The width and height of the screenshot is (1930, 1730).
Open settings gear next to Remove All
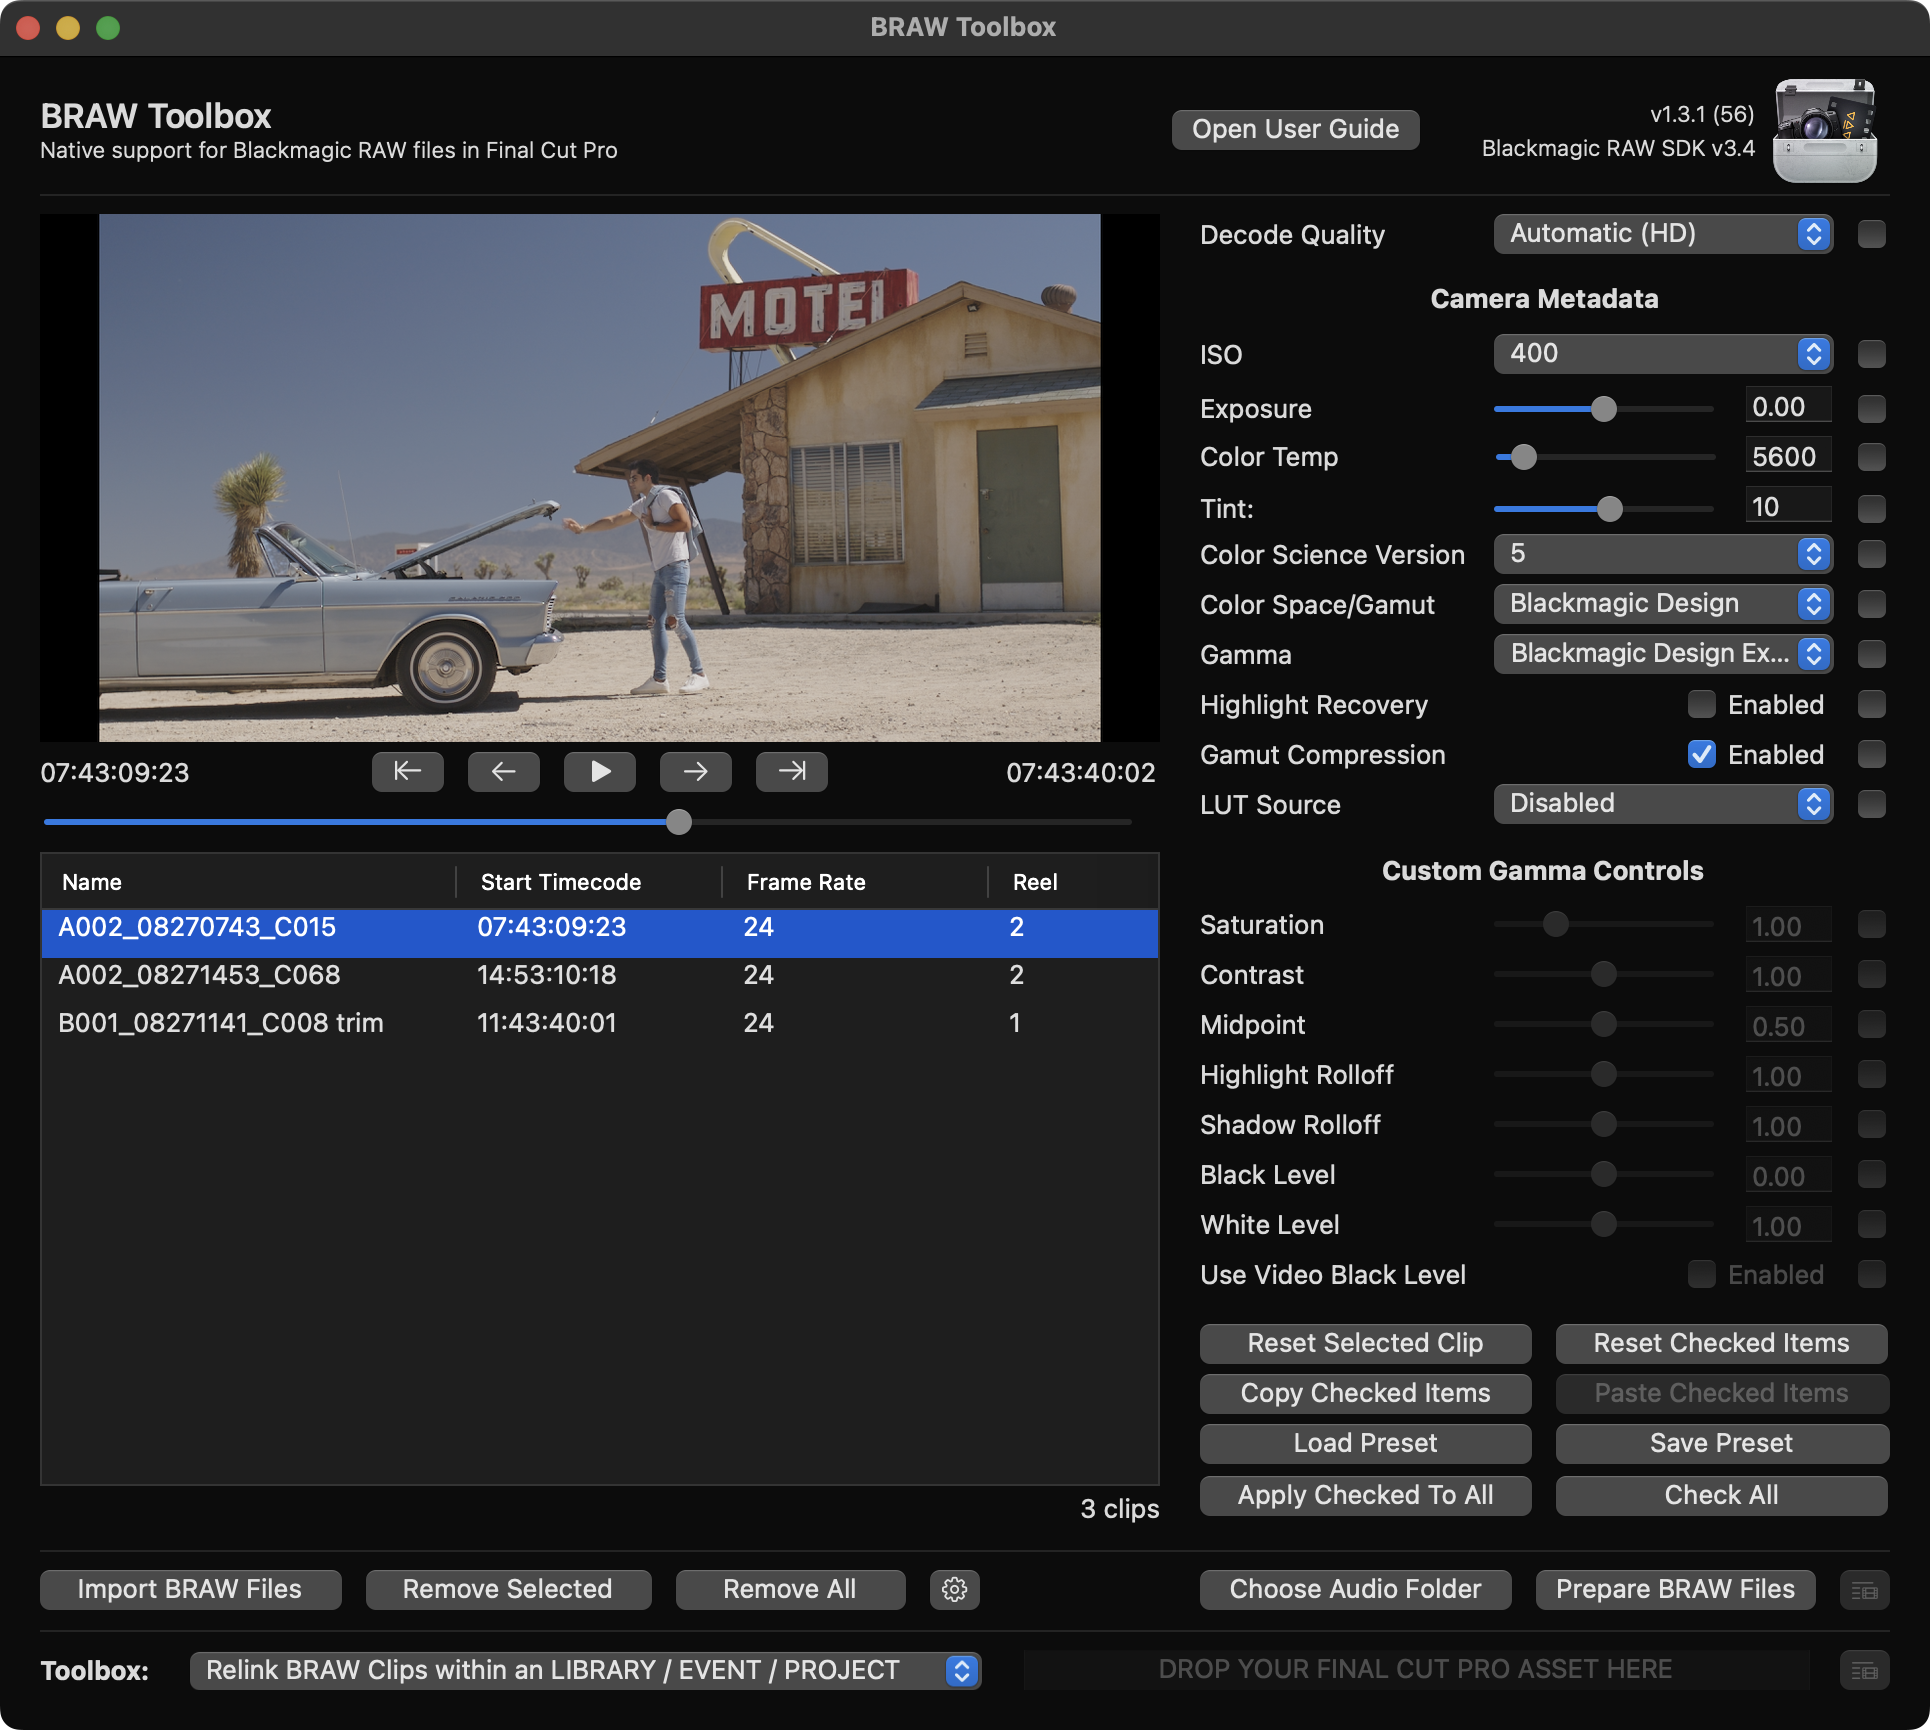point(954,1589)
